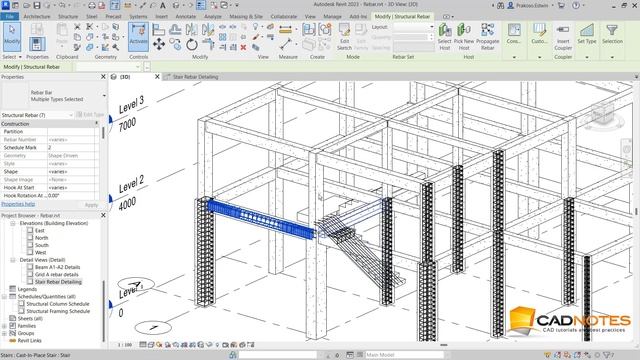Open the Autodesk App Store cart icon
Screen dimensions: 640x360
(x=561, y=5)
